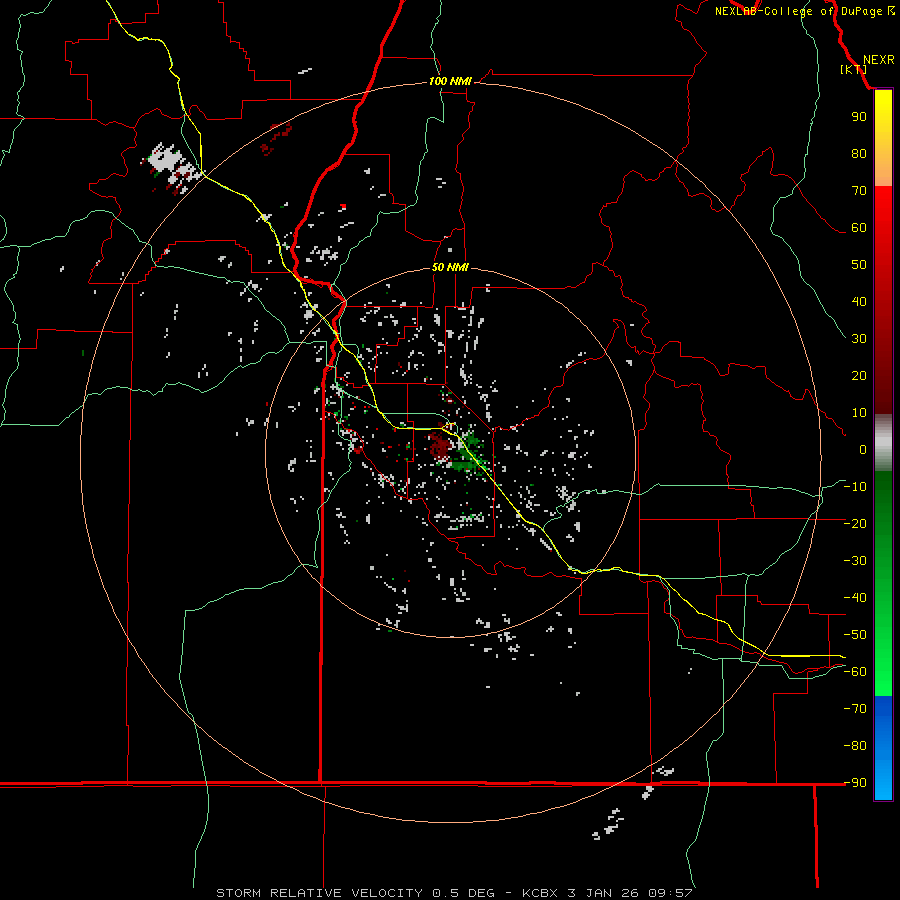This screenshot has width=900, height=900.
Task: Click the "-50" scale value label
Action: pos(855,635)
